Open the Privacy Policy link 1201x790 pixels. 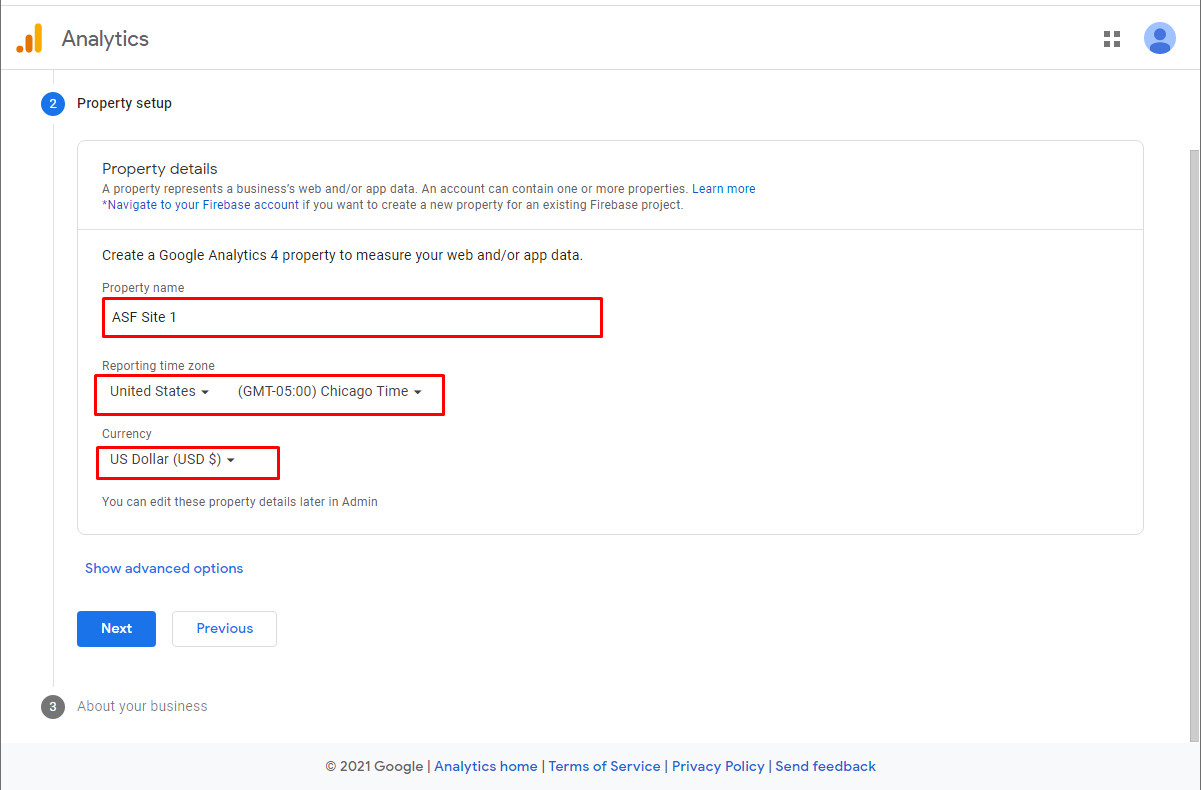click(x=718, y=766)
